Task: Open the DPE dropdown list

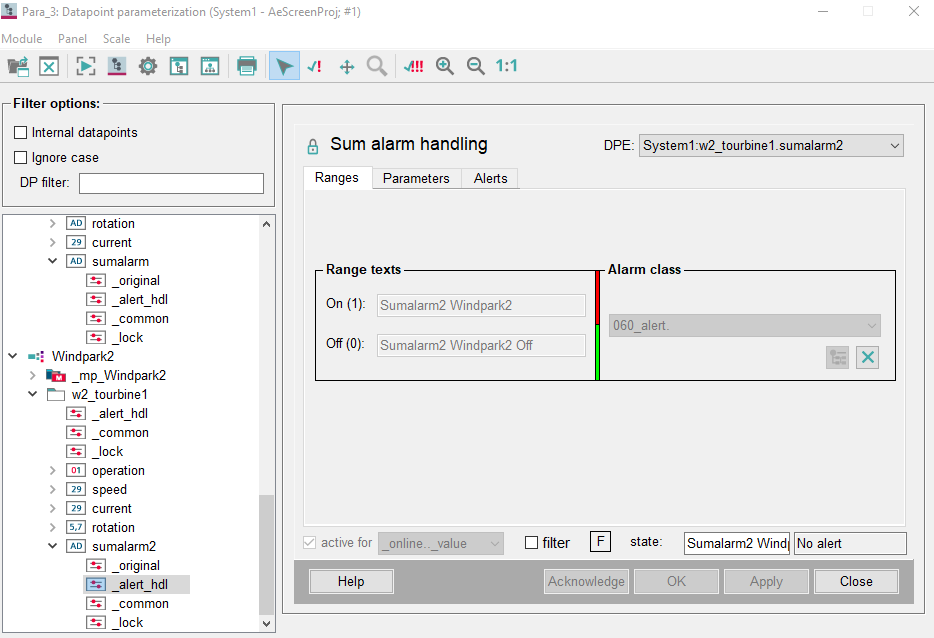Action: point(893,146)
